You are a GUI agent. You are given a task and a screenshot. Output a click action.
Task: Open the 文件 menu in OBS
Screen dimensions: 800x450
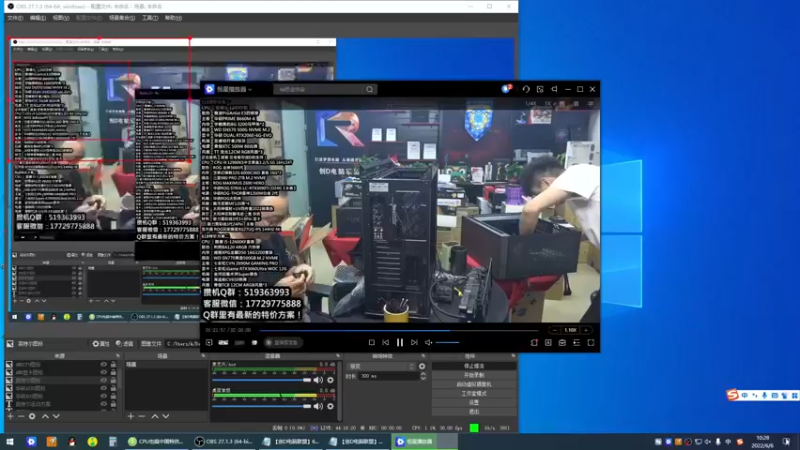(x=15, y=18)
